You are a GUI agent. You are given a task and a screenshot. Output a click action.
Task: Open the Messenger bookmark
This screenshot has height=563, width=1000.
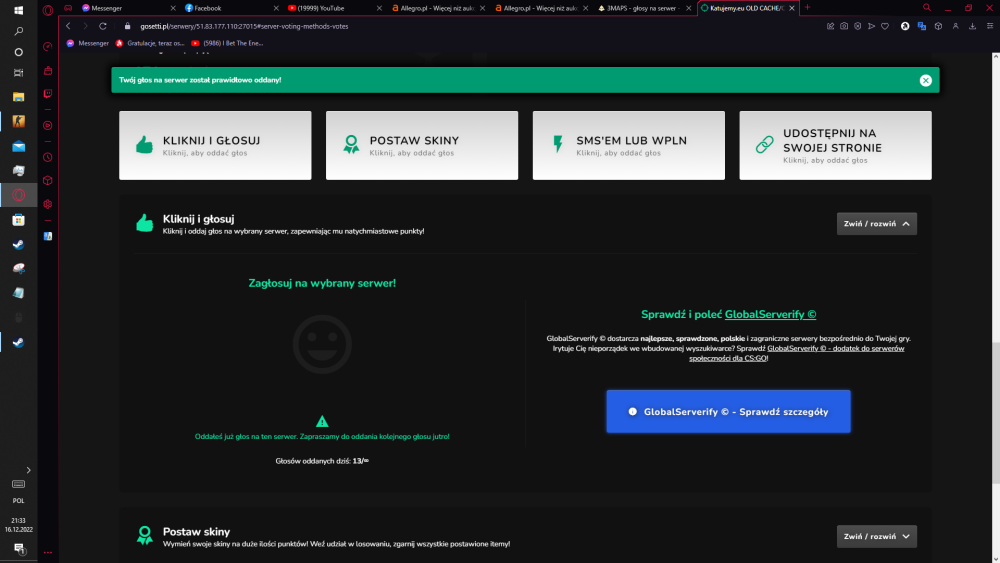pos(87,43)
